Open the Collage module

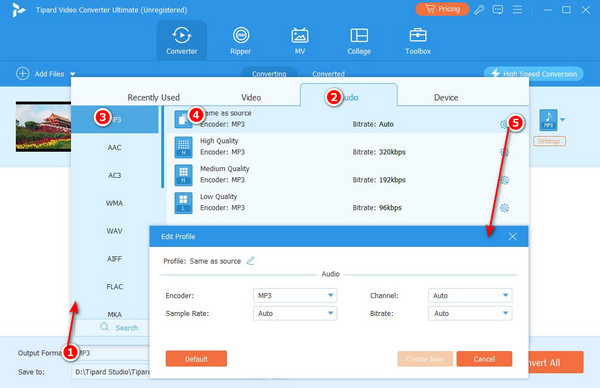click(359, 41)
